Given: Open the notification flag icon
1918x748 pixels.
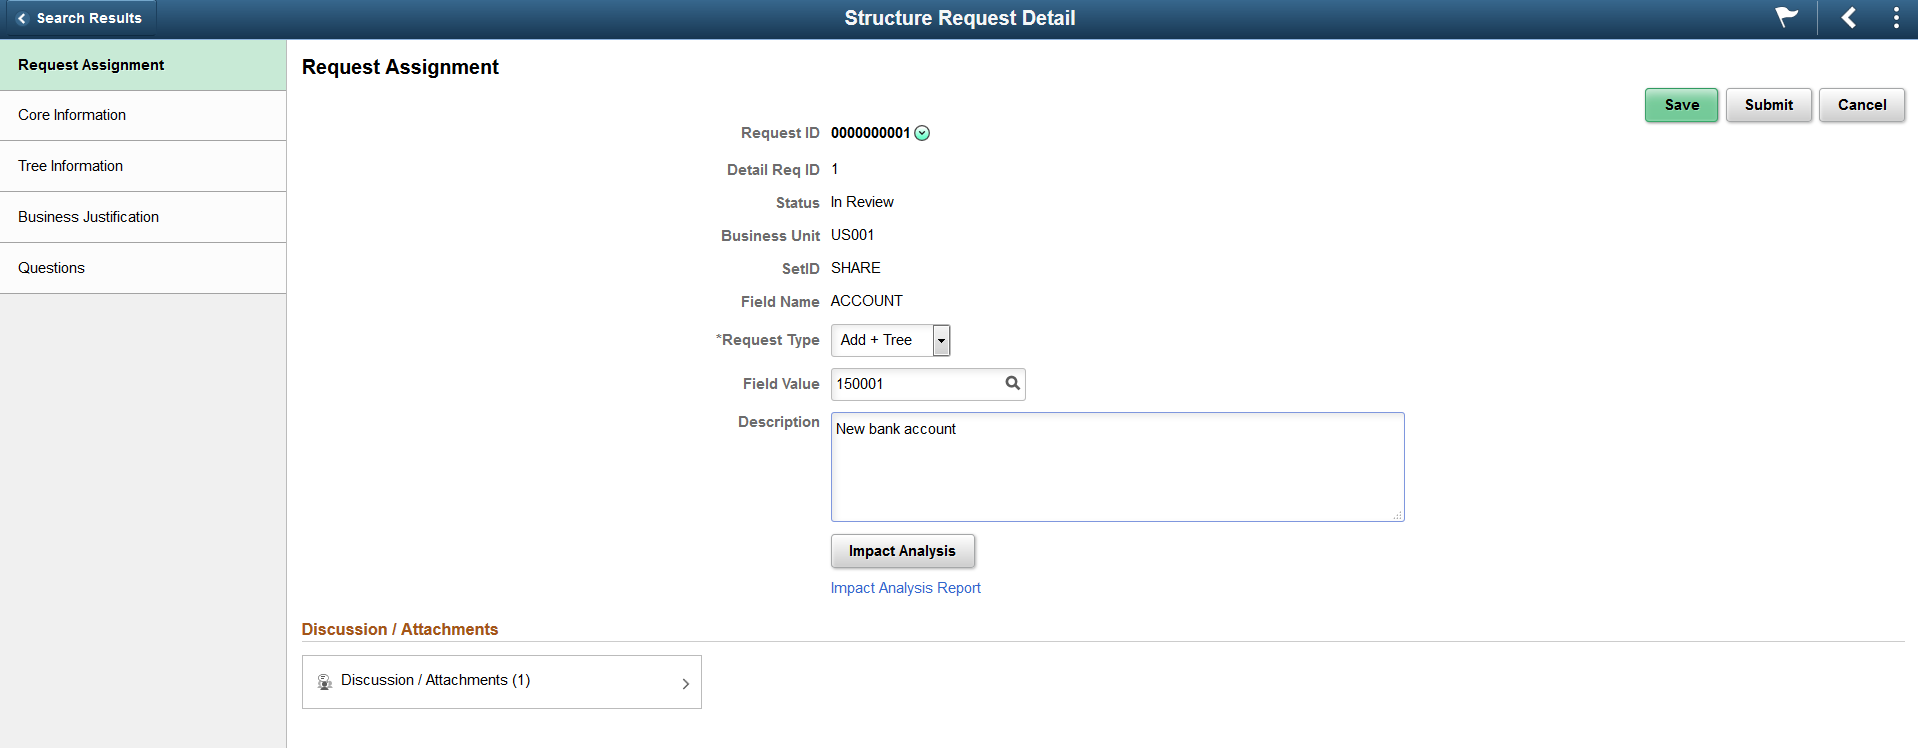Looking at the screenshot, I should pos(1786,18).
